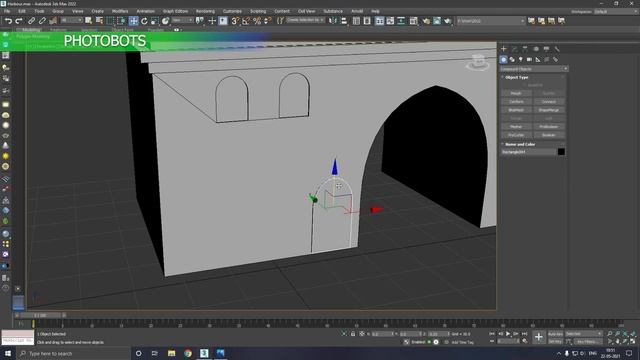Toggle the 3D Snaps button

click(235, 21)
